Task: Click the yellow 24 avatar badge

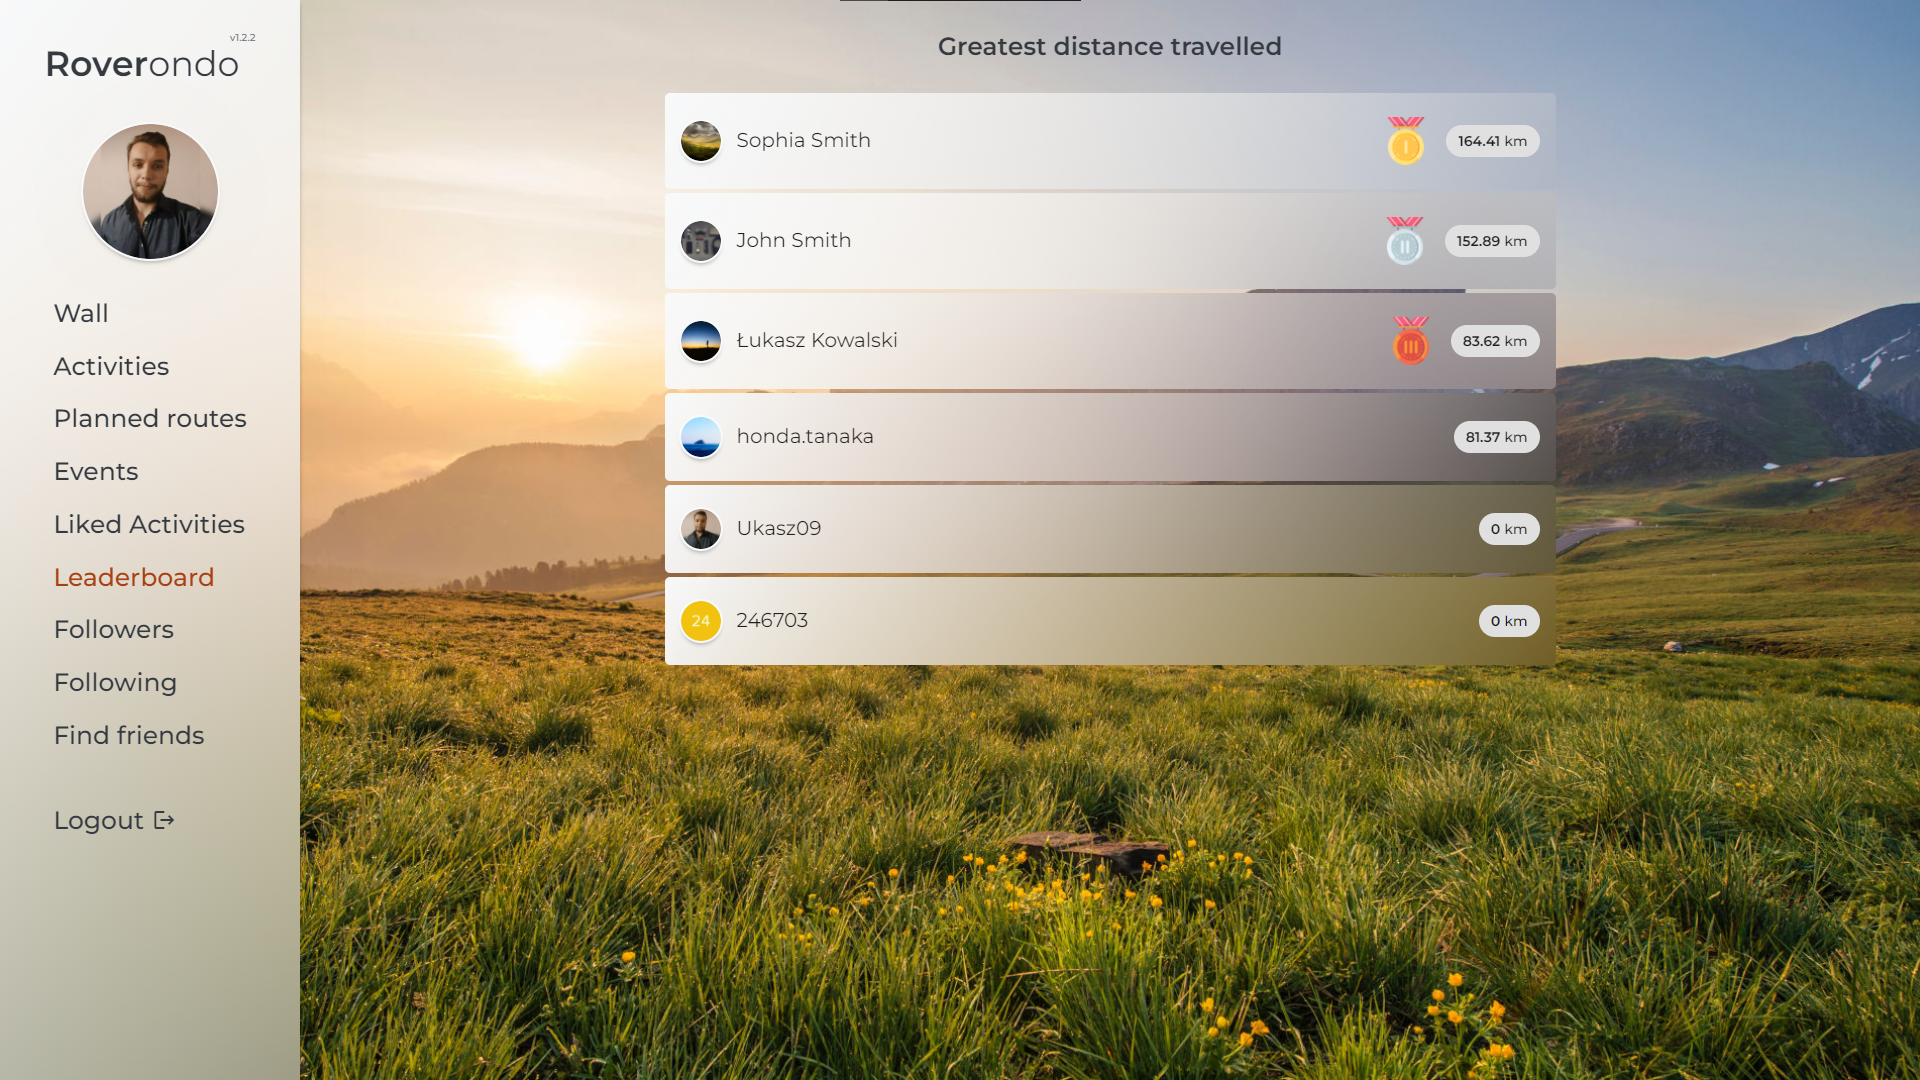Action: point(701,621)
